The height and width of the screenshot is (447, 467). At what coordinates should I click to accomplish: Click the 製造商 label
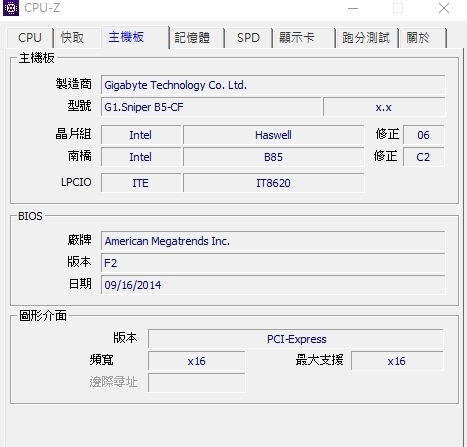point(74,84)
